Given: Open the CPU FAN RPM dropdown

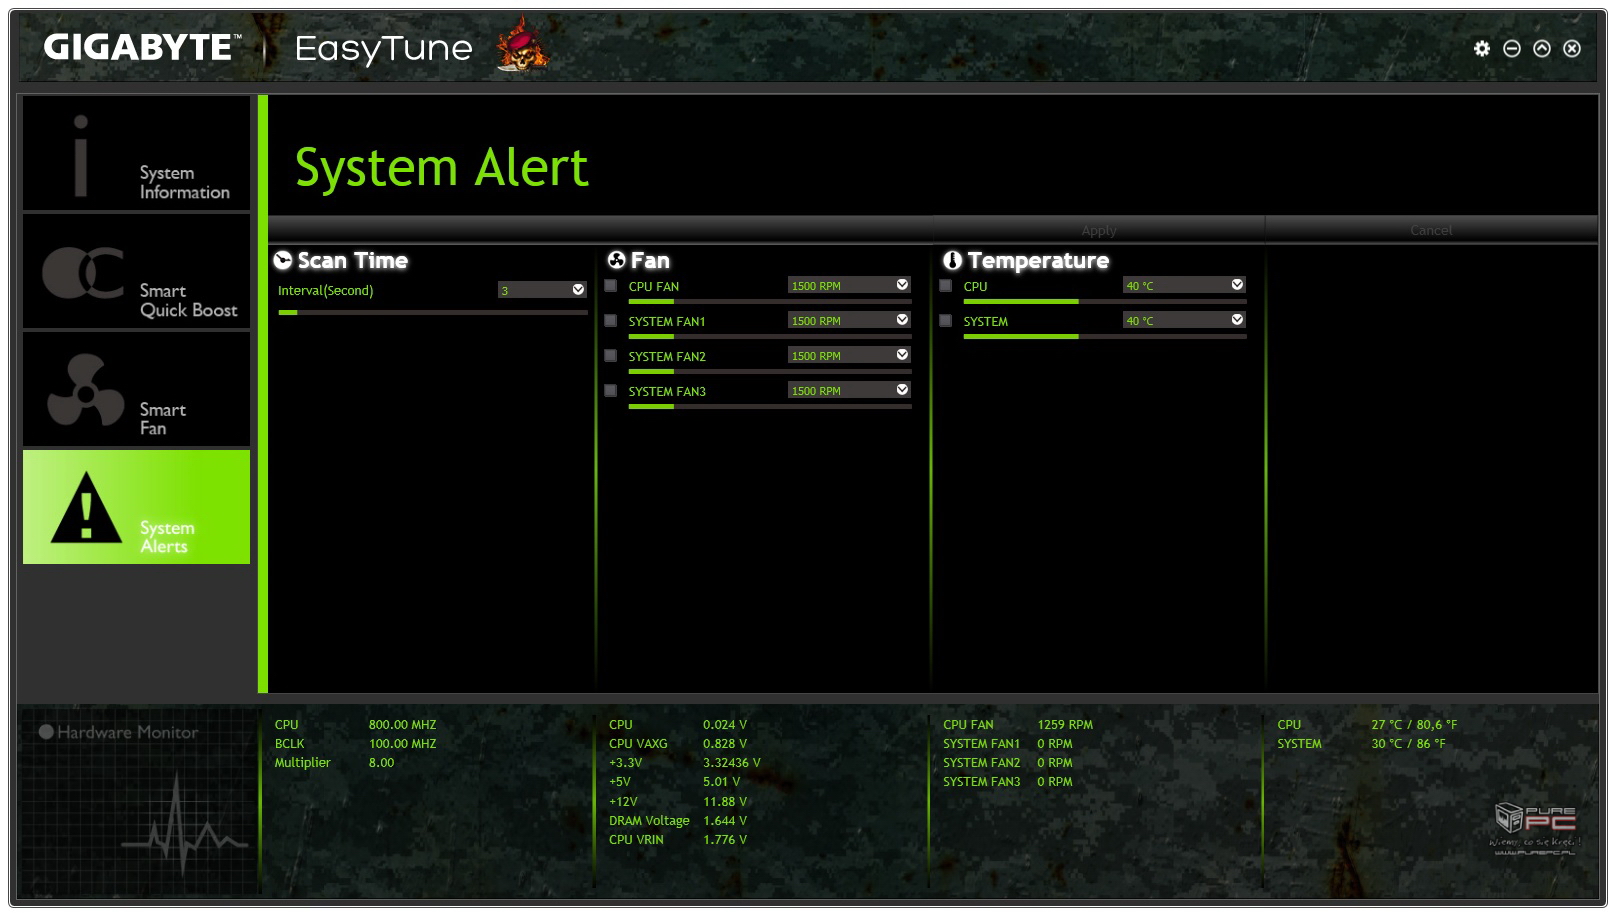Looking at the screenshot, I should [849, 285].
